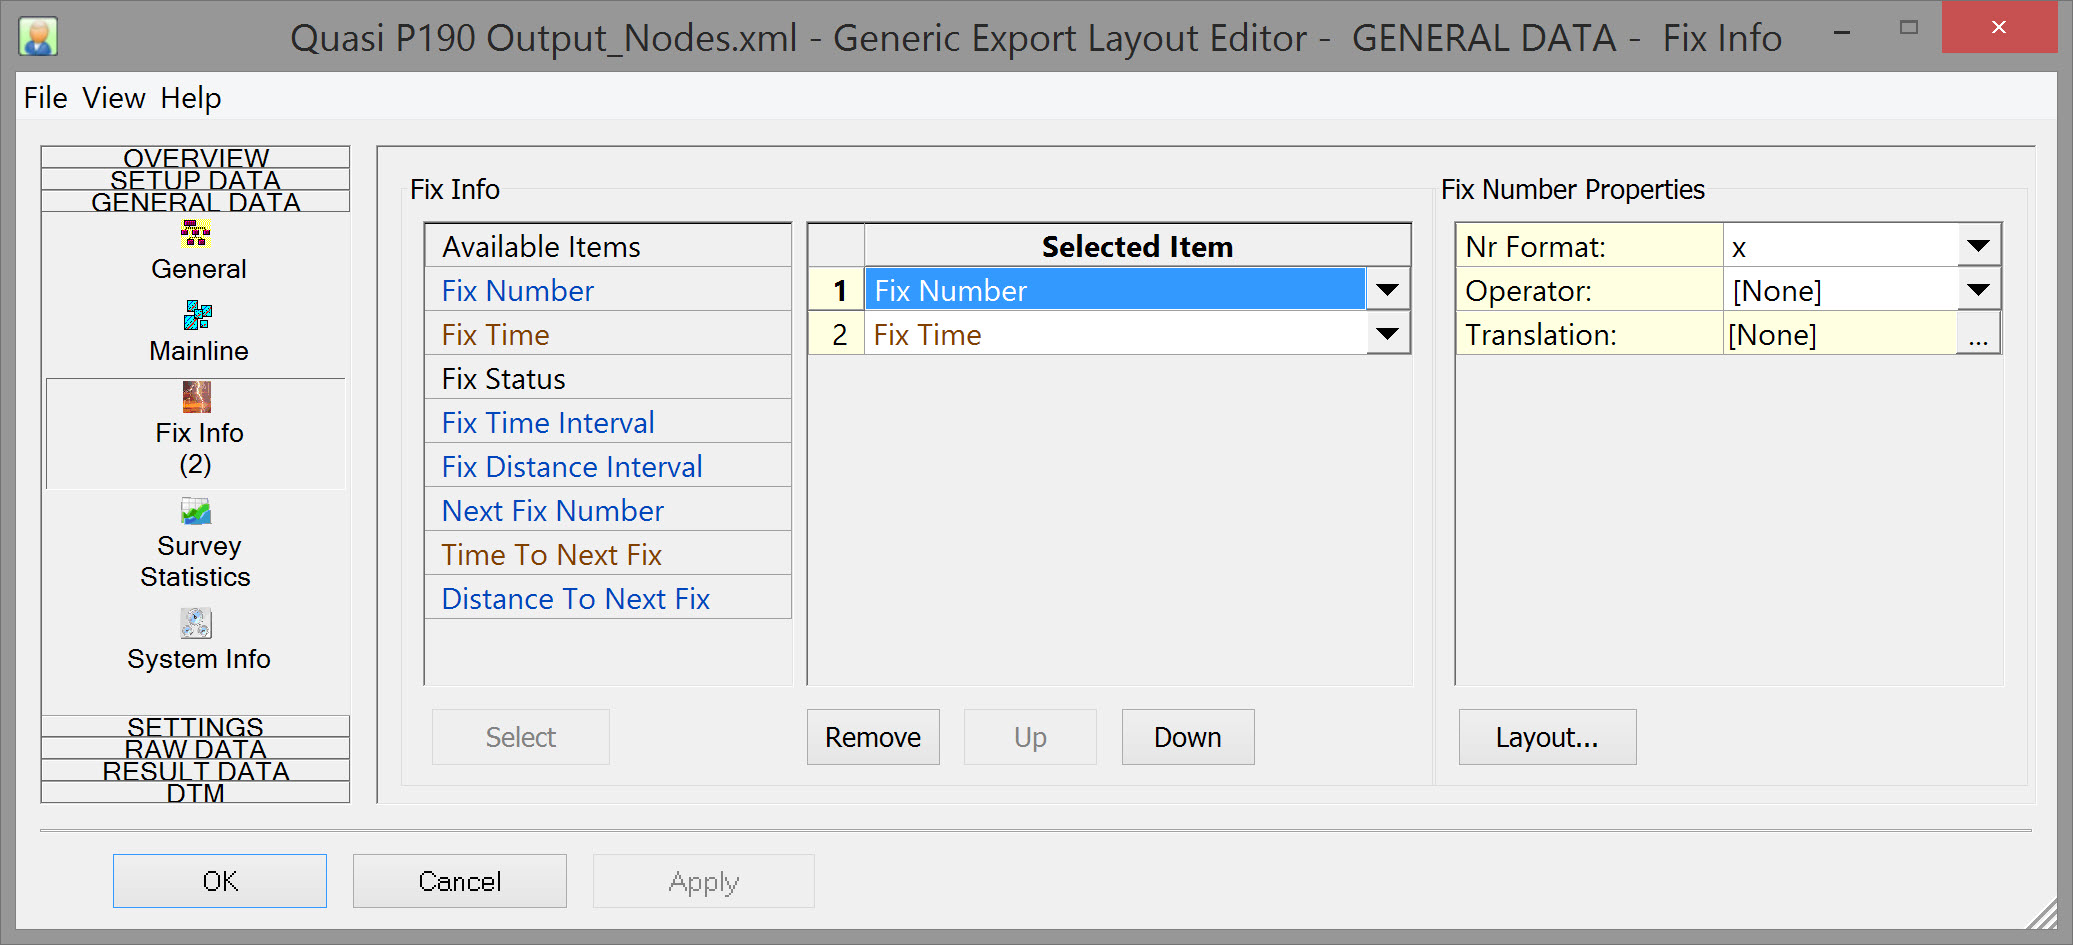Viewport: 2073px width, 945px height.
Task: Expand the RESULT DATA section
Action: coord(195,771)
